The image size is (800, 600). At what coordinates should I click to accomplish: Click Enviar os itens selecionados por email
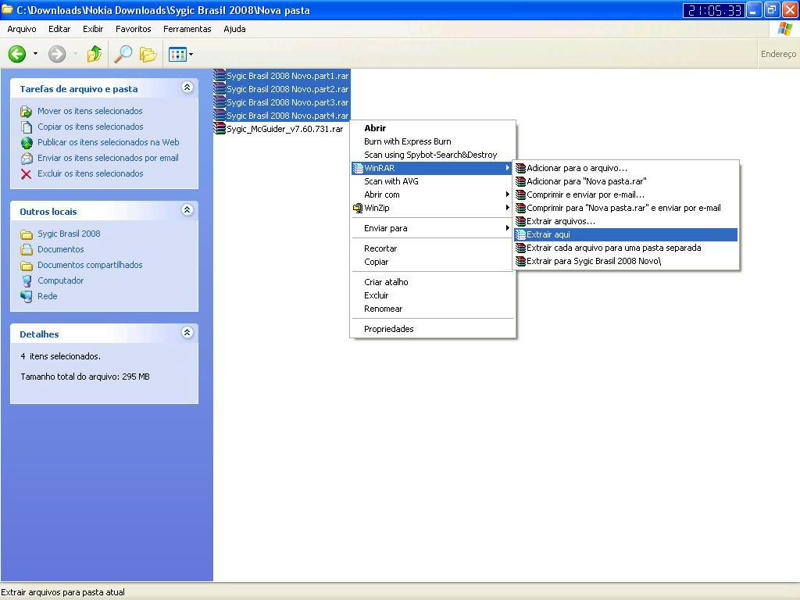click(x=108, y=158)
